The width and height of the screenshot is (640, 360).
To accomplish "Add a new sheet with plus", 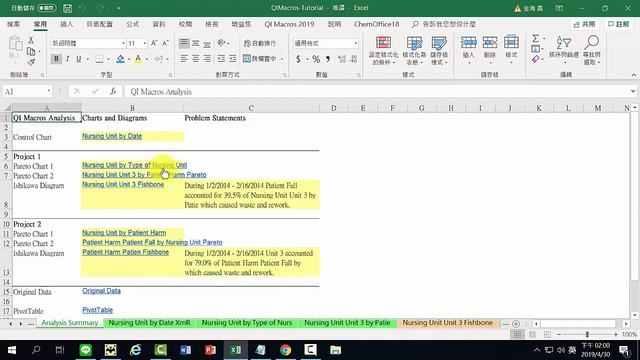I will pos(516,324).
